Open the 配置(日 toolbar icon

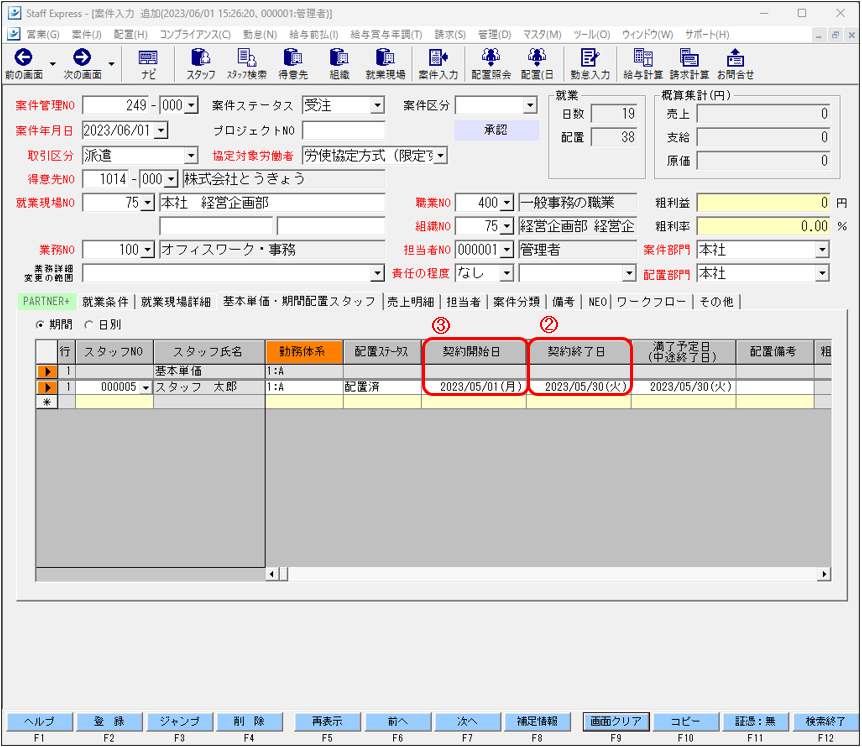click(537, 64)
